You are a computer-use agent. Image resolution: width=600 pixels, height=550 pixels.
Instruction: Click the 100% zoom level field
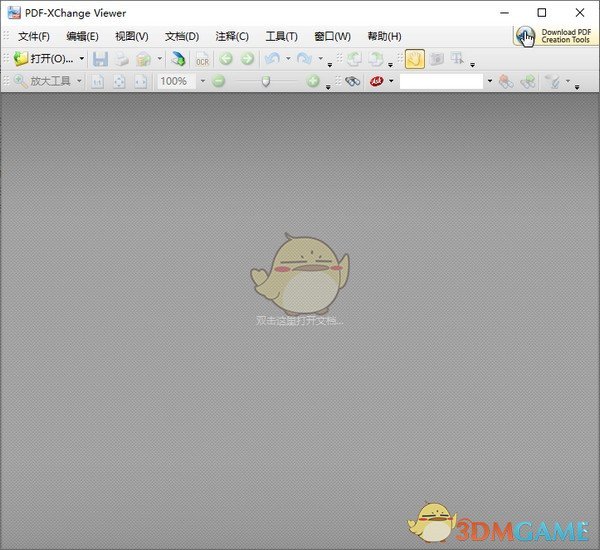tap(177, 81)
